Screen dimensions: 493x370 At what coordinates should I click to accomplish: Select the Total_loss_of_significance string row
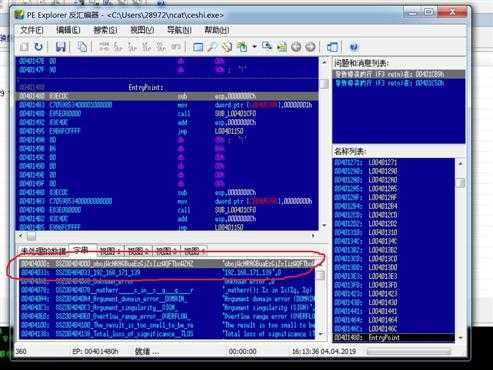click(x=167, y=333)
